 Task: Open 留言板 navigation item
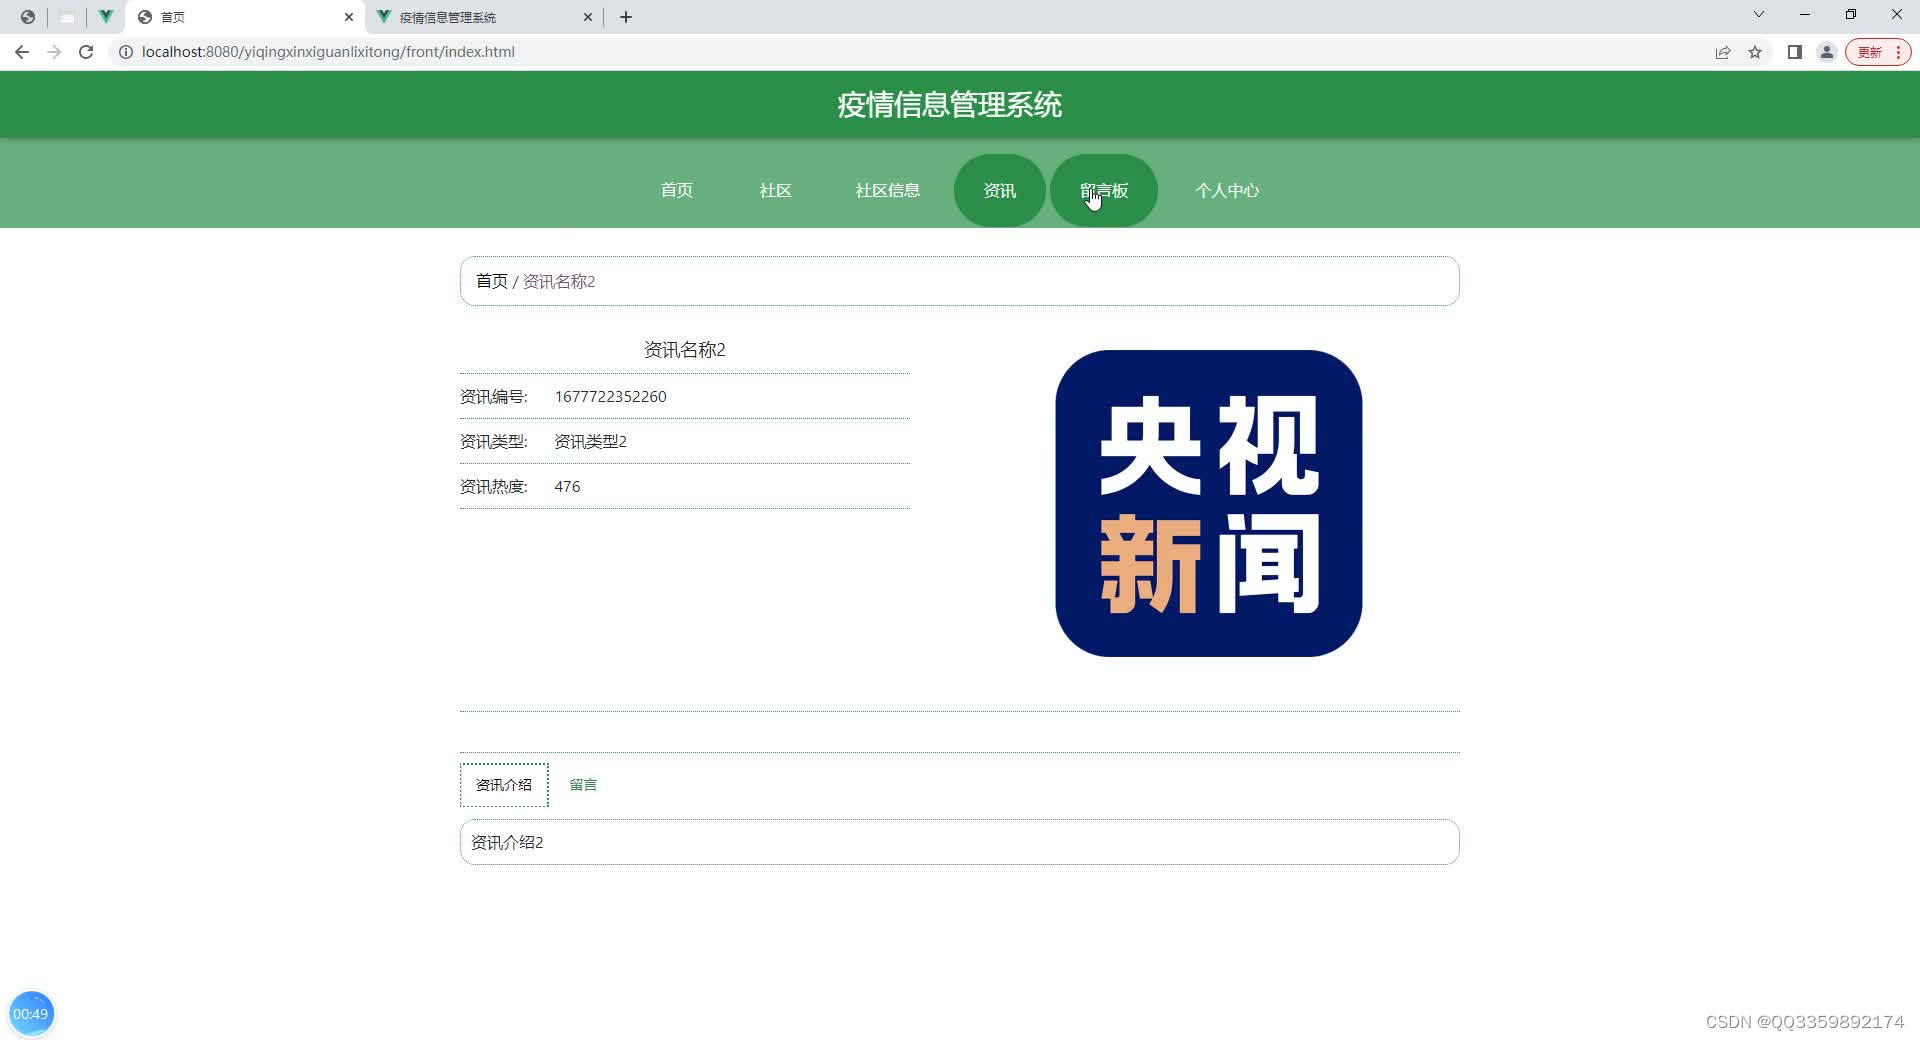click(1104, 190)
